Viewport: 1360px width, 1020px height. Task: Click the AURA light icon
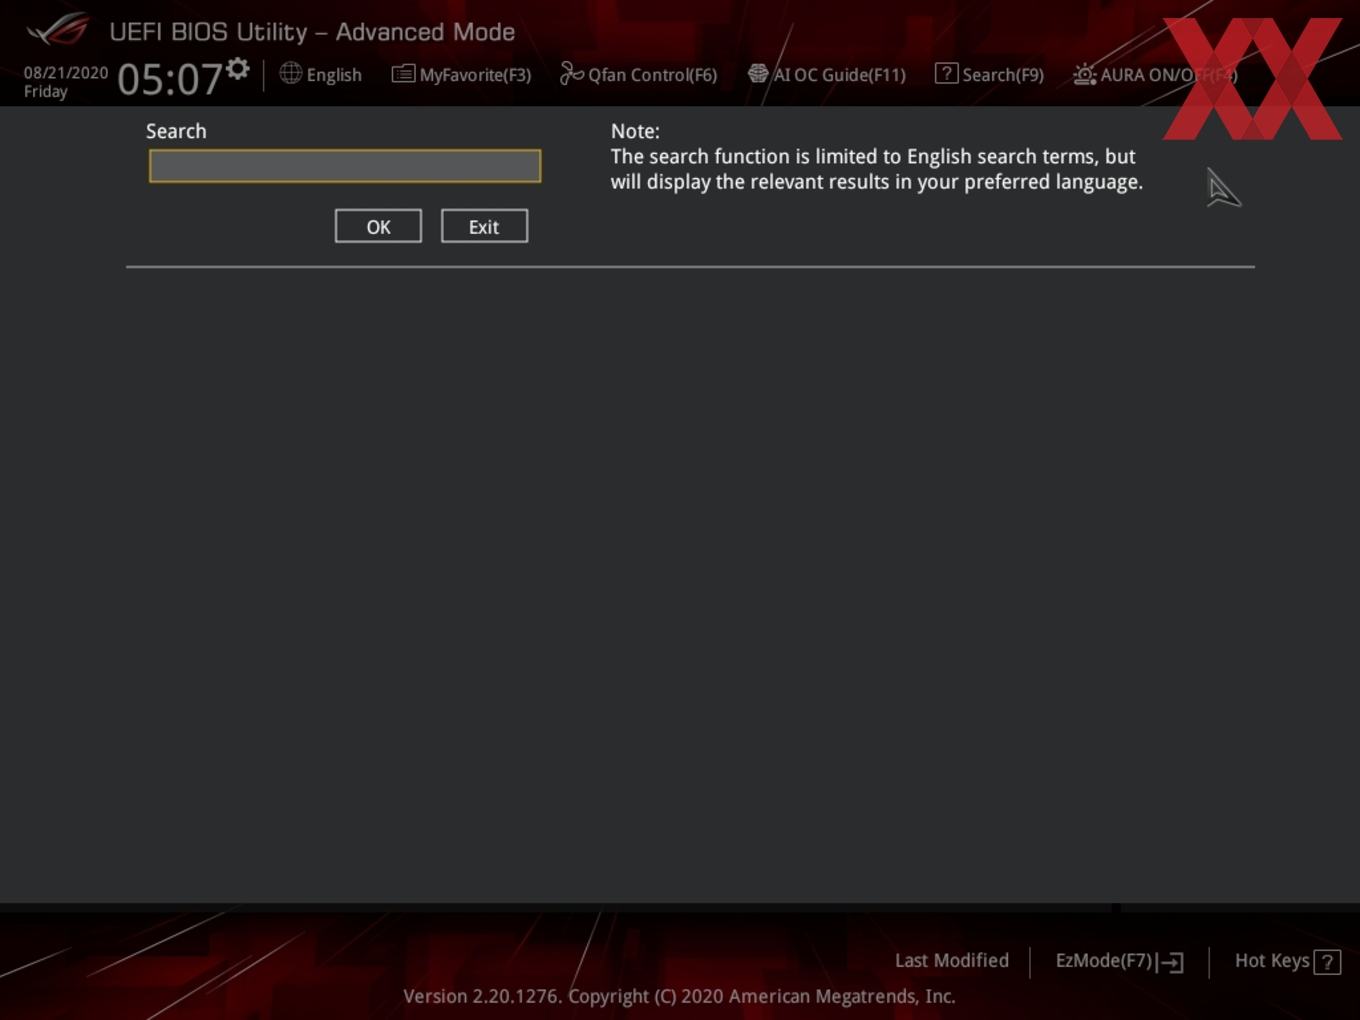[1085, 74]
